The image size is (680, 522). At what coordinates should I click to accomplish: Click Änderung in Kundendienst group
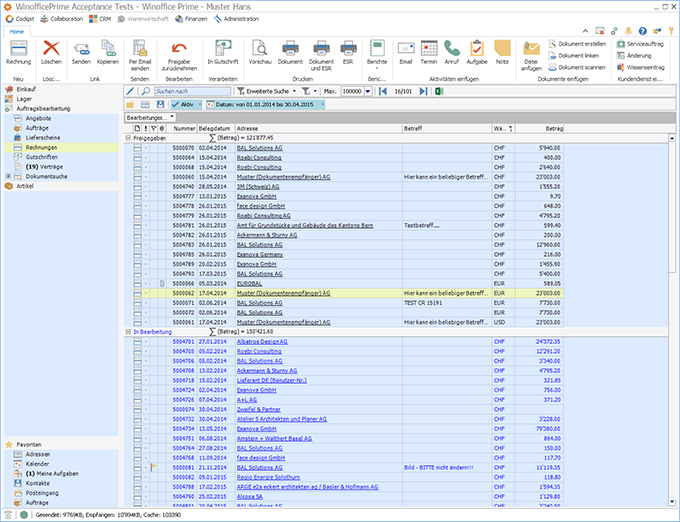point(634,55)
